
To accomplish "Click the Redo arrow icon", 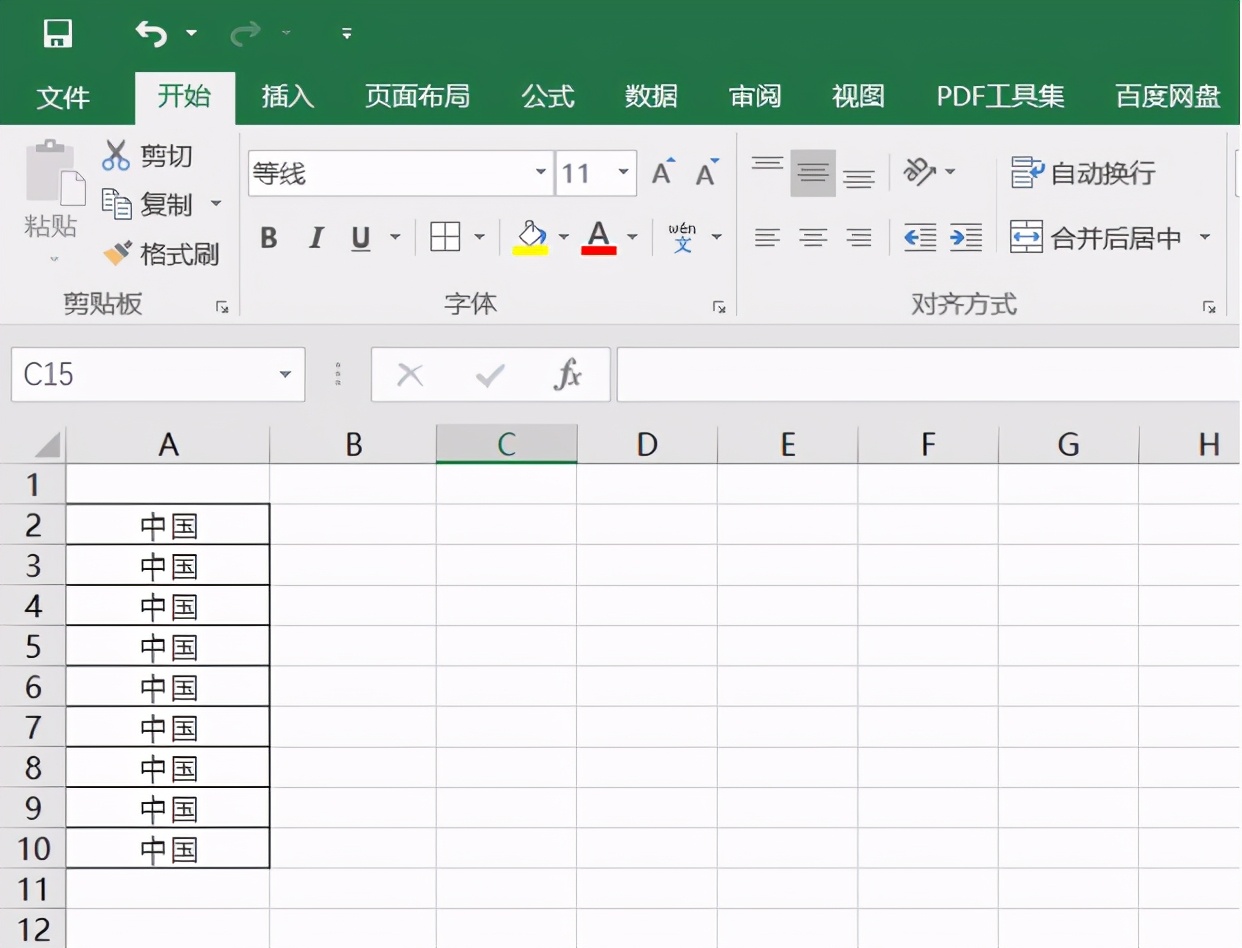I will coord(244,34).
